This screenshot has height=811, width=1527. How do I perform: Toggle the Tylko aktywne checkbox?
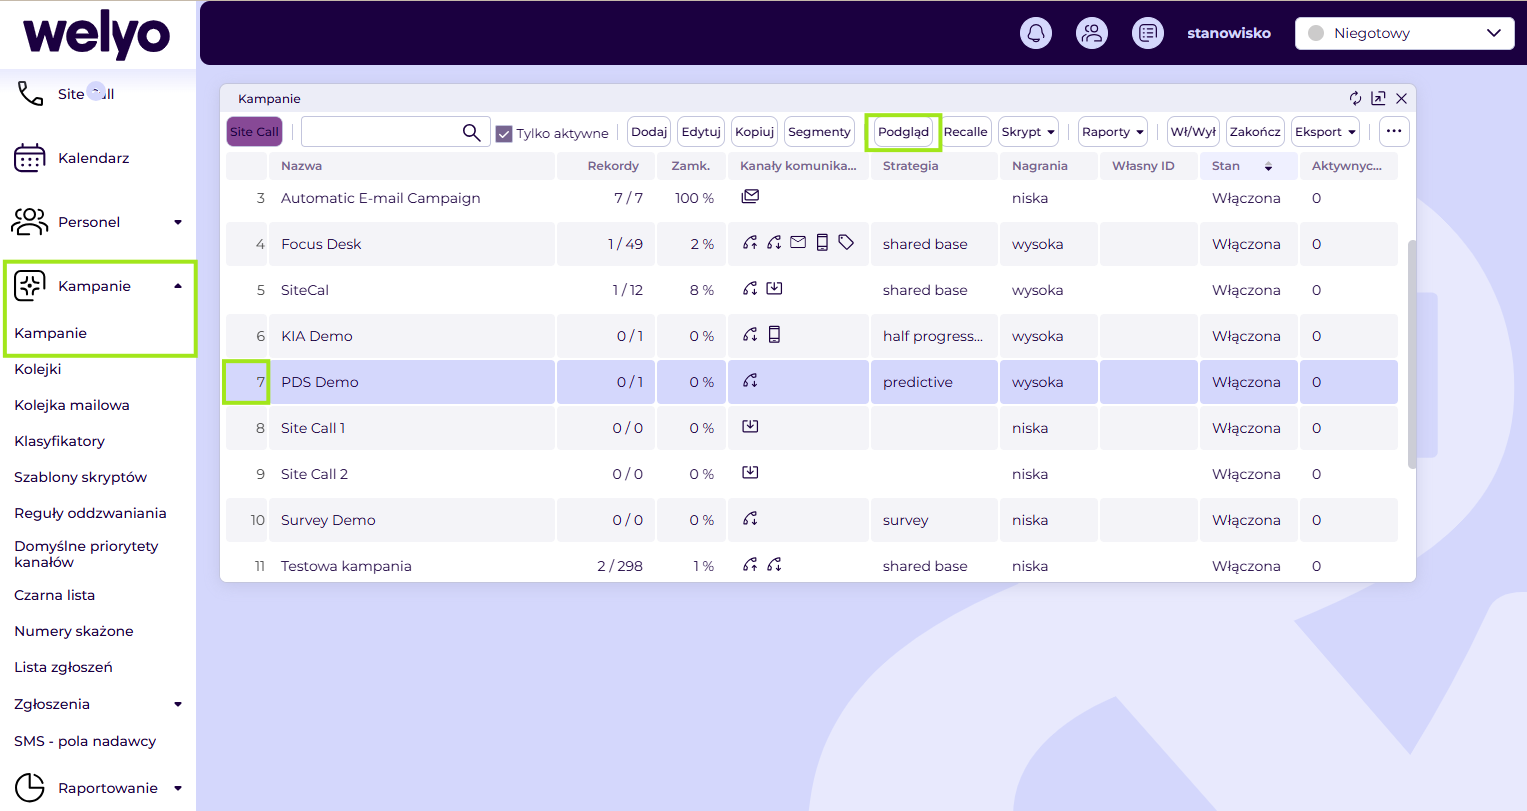pyautogui.click(x=504, y=133)
